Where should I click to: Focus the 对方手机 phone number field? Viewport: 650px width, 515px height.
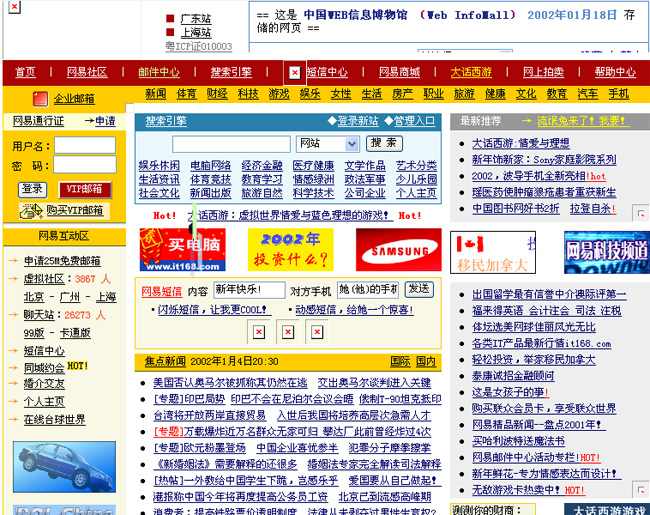point(367,289)
